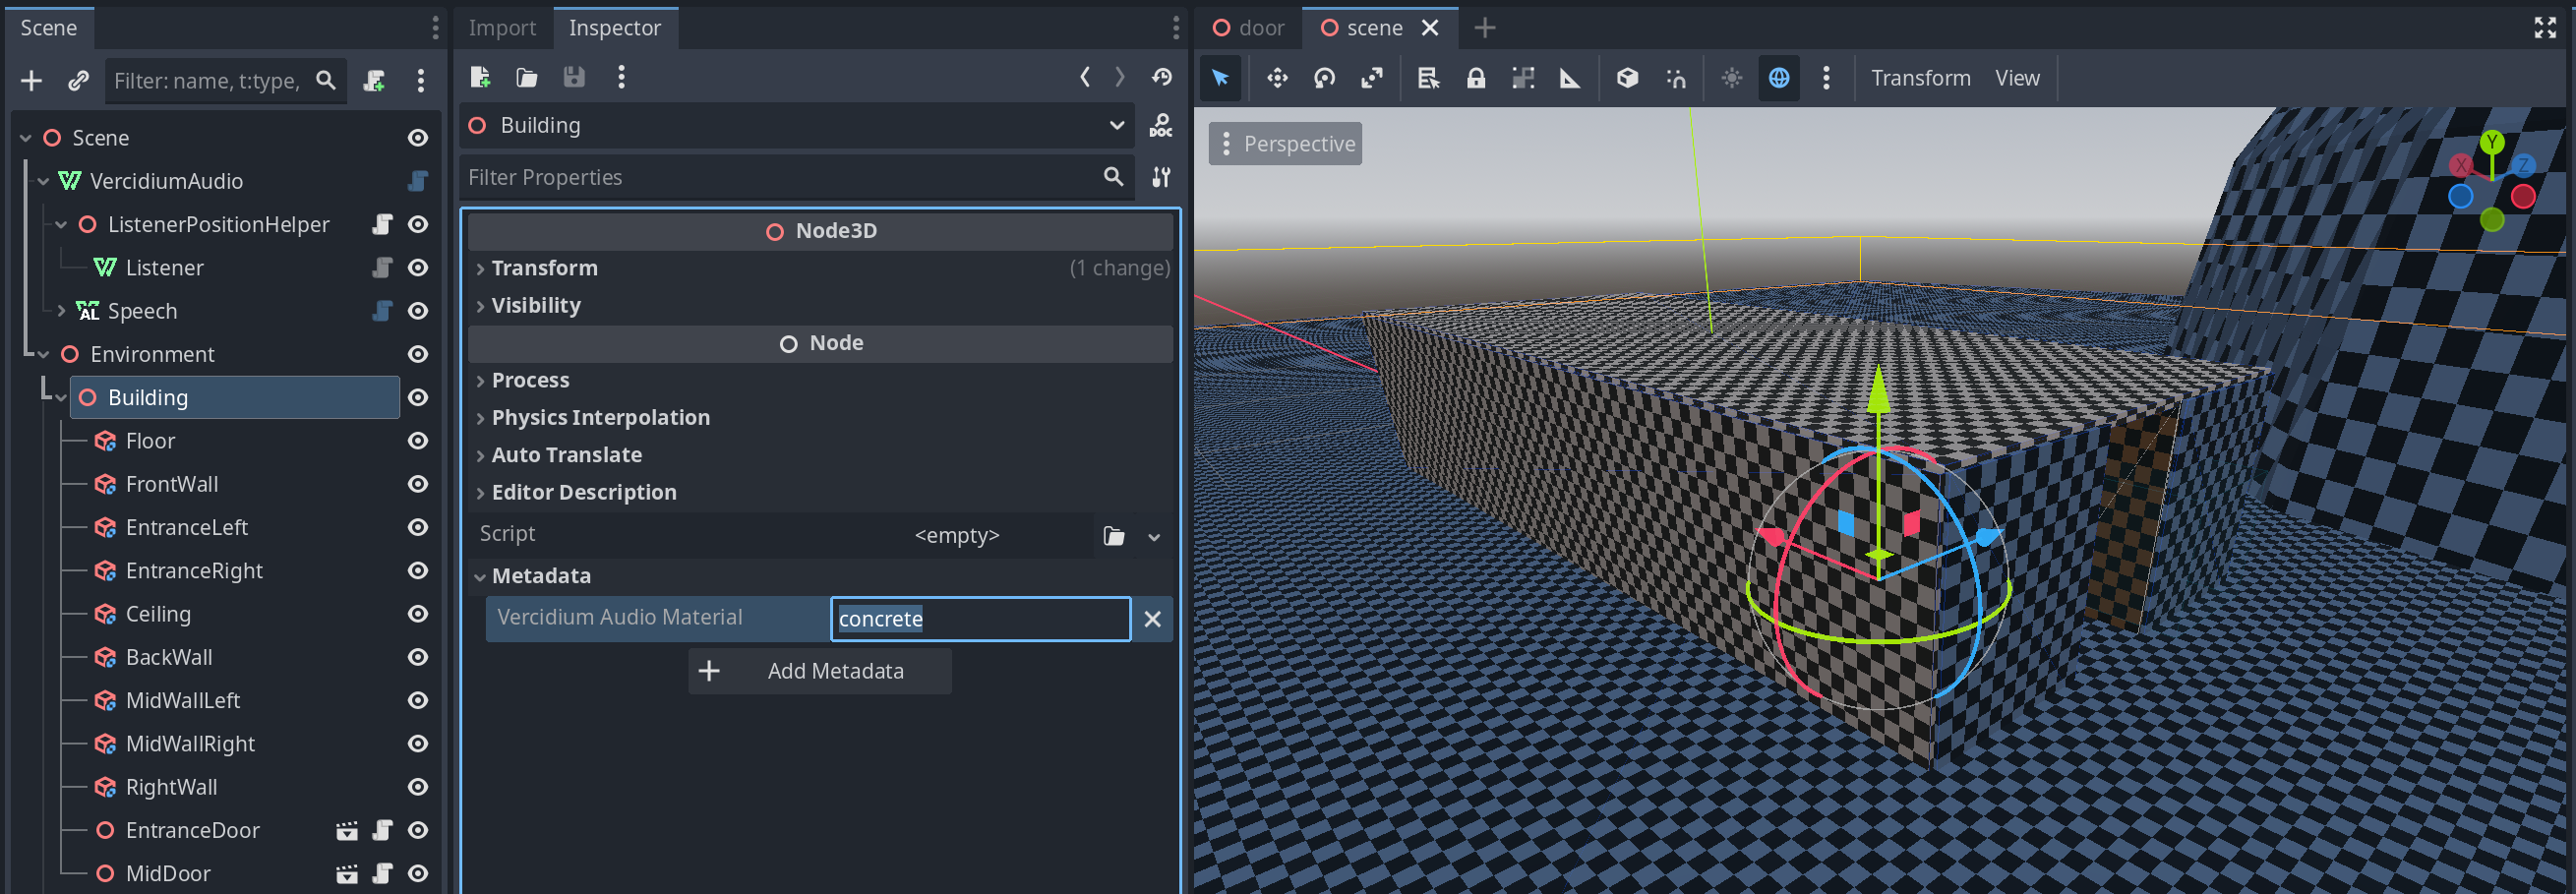2576x894 pixels.
Task: Open Script property dropdown arrow
Action: pos(1154,537)
